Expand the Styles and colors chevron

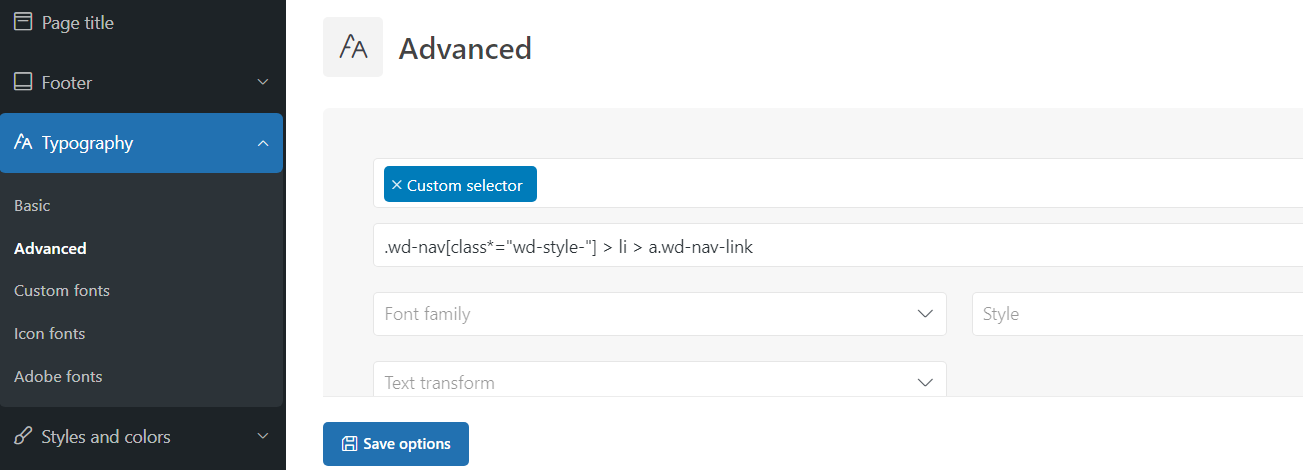click(263, 436)
